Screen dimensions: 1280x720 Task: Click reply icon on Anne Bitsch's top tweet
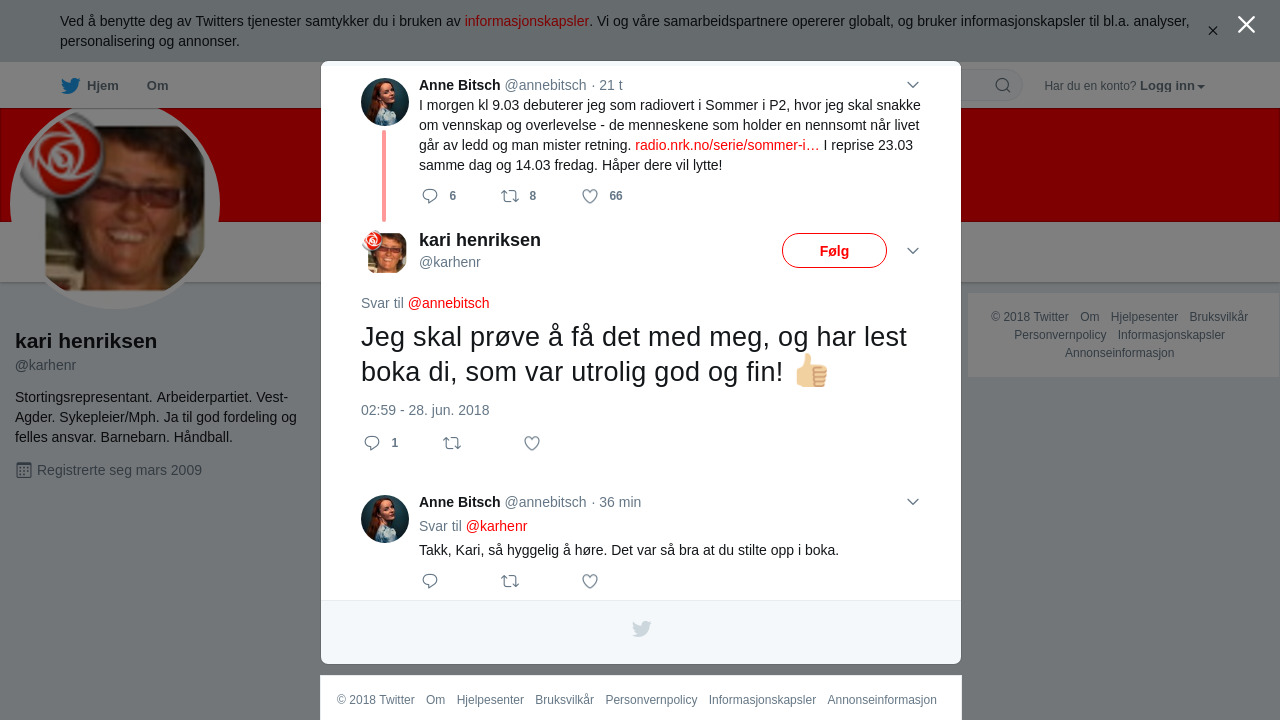click(430, 196)
